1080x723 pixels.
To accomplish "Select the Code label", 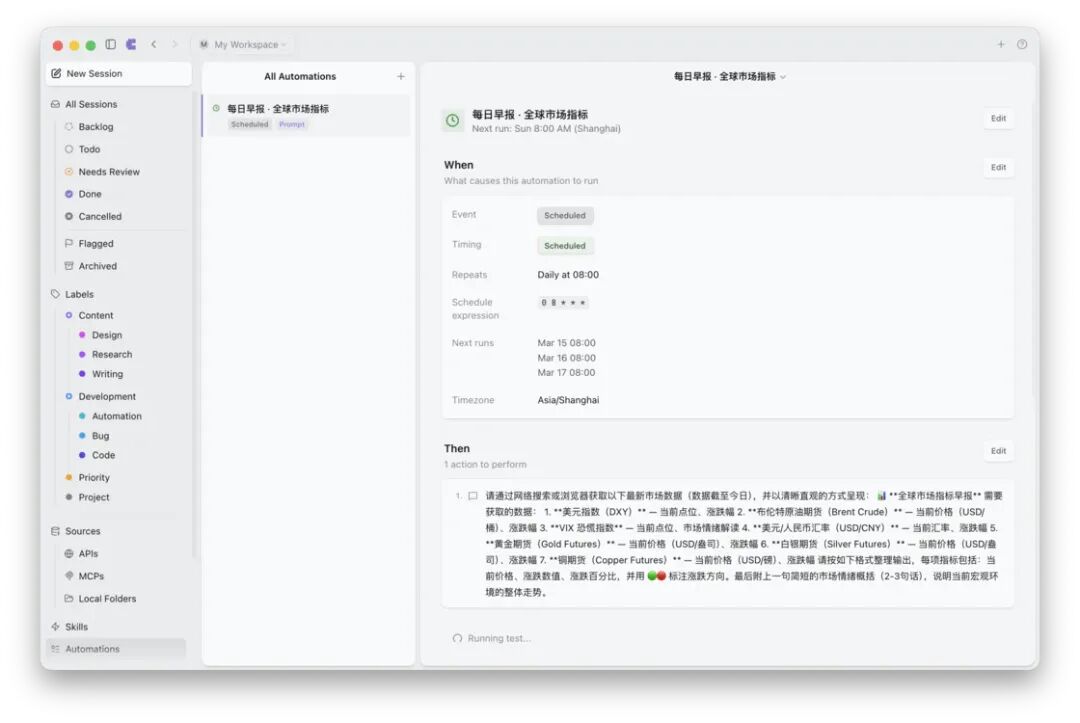I will click(x=103, y=455).
